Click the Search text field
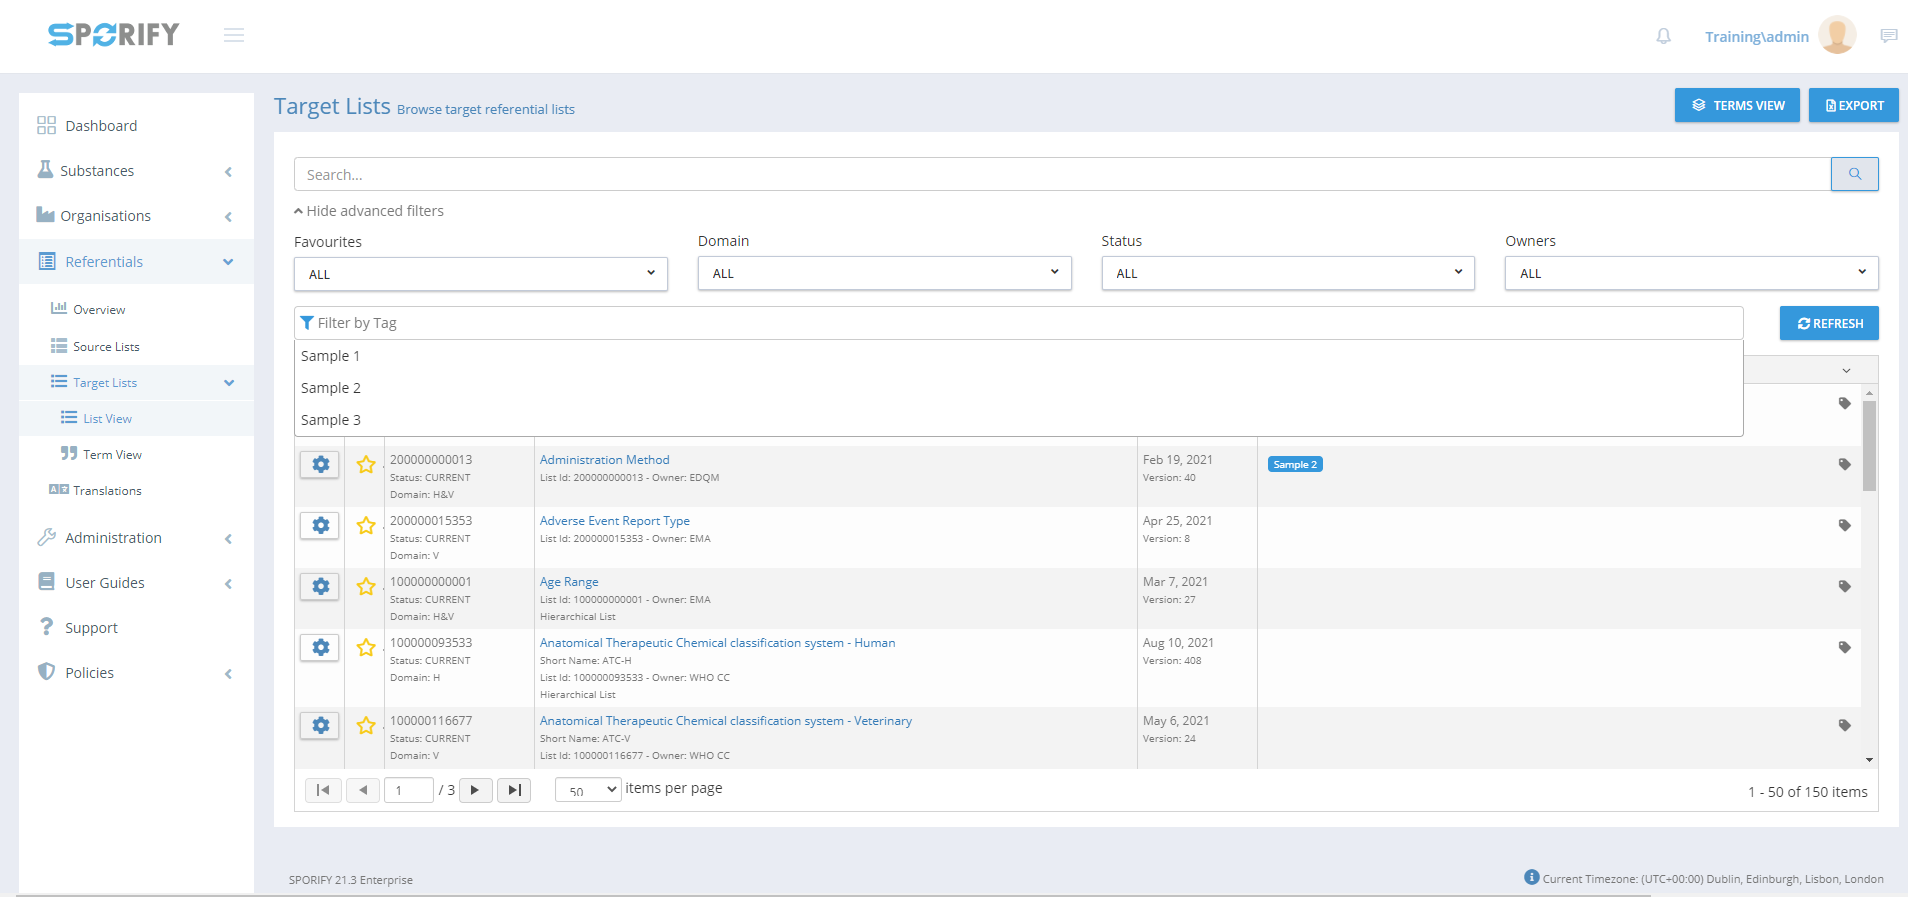Screen dimensions: 1908x897 point(1062,174)
